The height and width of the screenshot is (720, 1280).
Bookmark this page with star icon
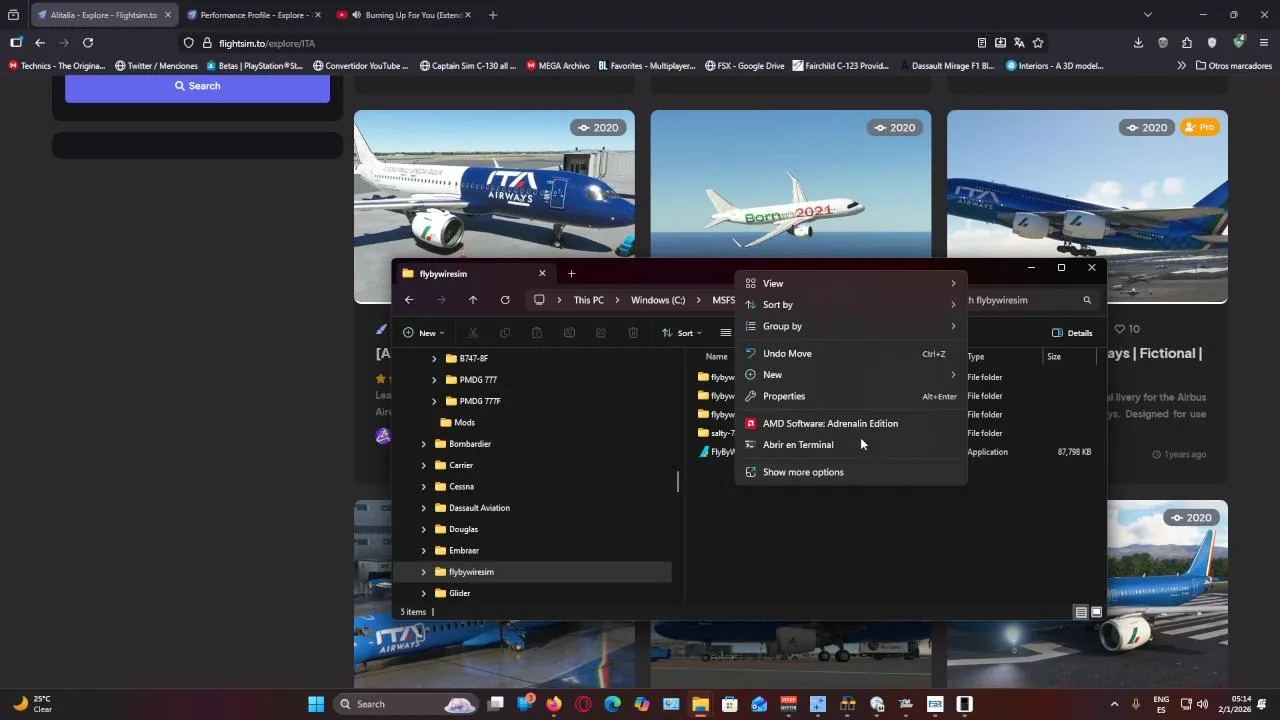[x=1038, y=43]
